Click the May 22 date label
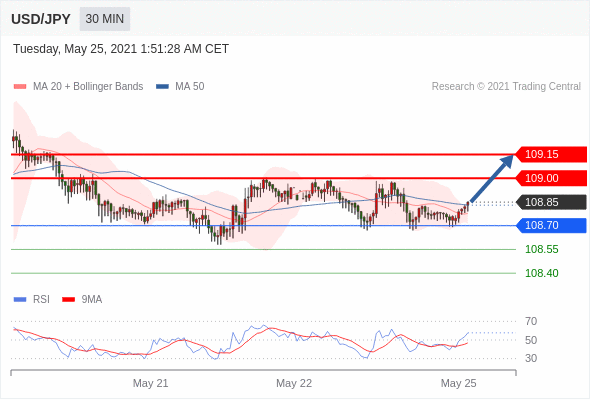The height and width of the screenshot is (400, 590). (x=294, y=383)
